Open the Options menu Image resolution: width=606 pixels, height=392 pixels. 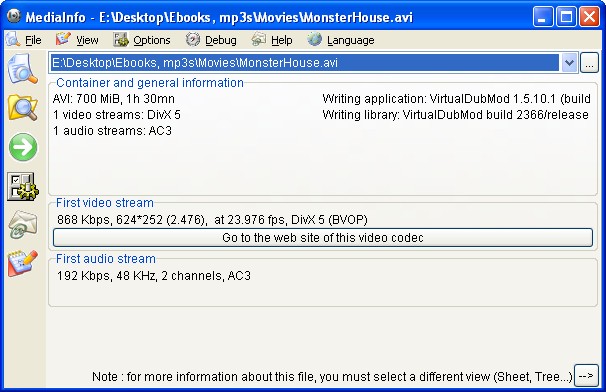(x=152, y=40)
